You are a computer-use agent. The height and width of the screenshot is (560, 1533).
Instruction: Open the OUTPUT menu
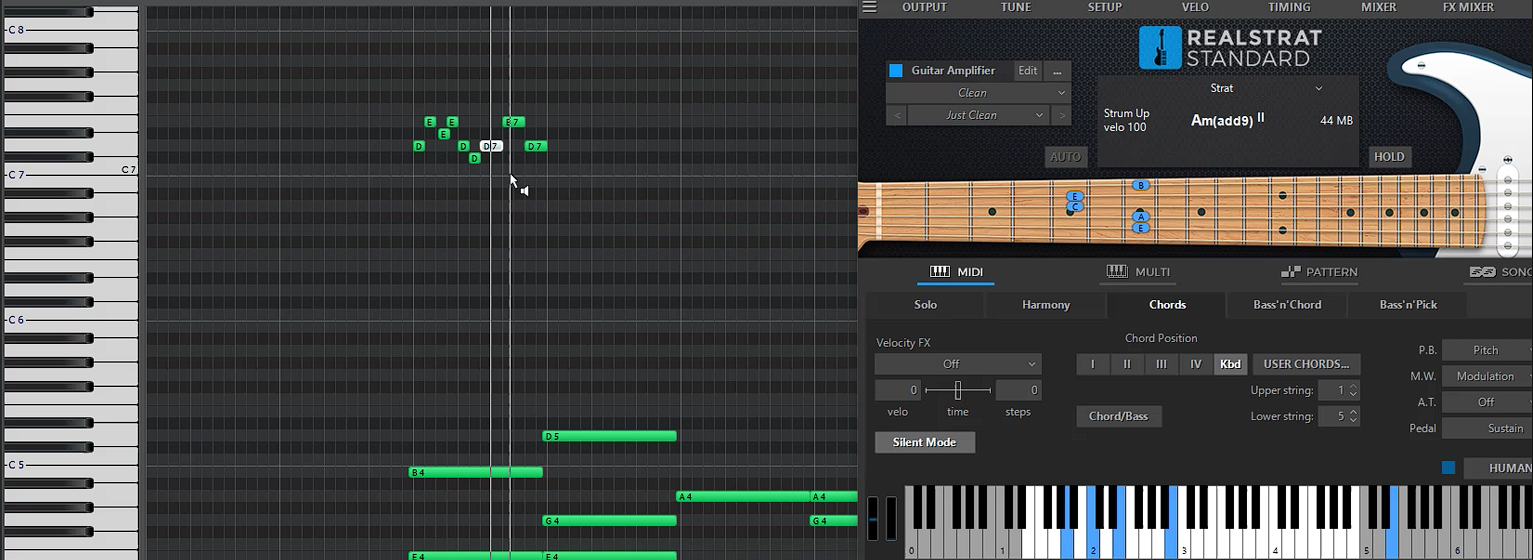click(924, 7)
